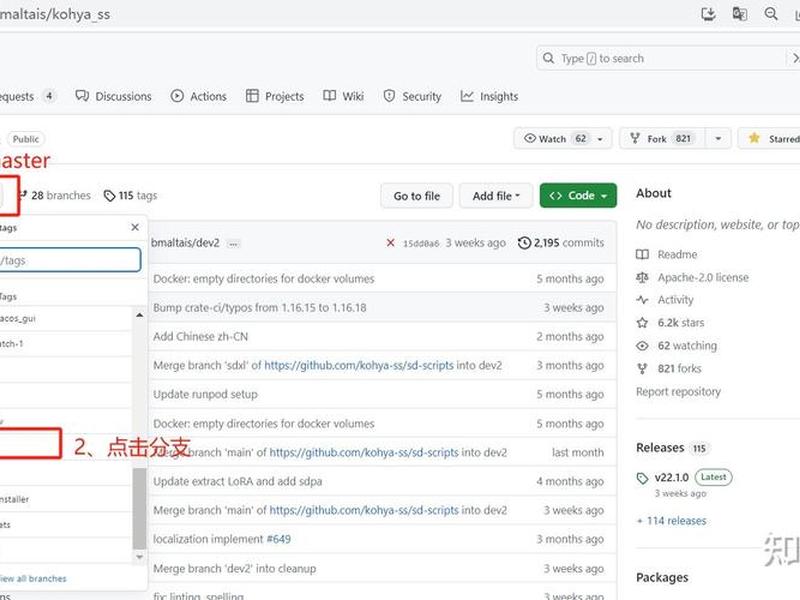This screenshot has width=800, height=600.
Task: Click the Readme book icon
Action: pos(642,254)
